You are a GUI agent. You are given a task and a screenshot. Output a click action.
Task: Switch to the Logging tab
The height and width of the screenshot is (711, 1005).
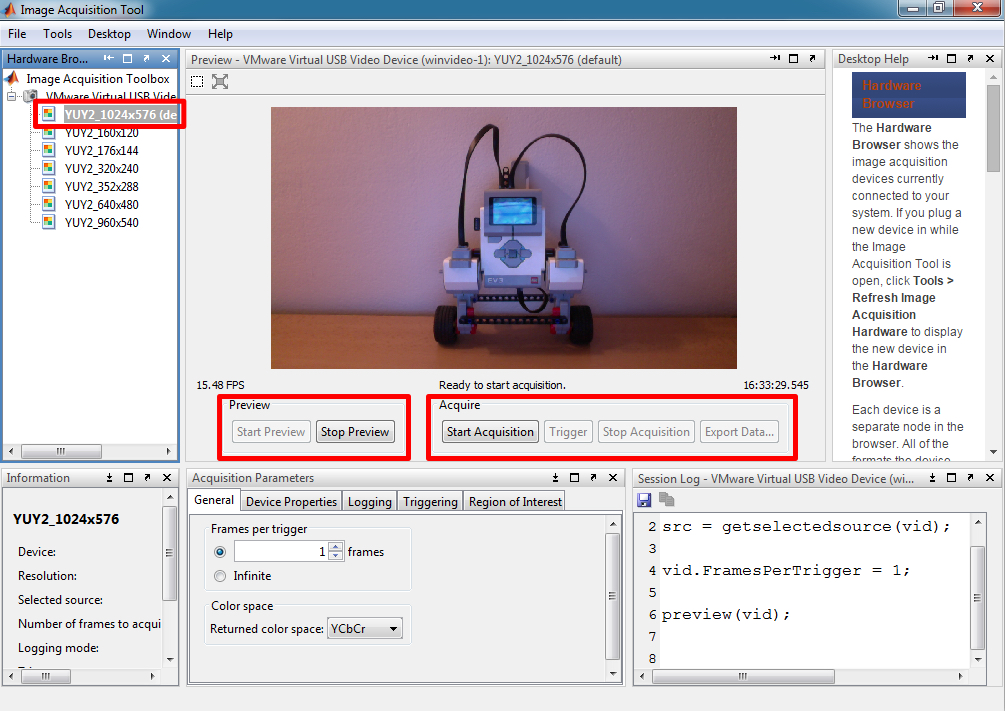tap(370, 501)
